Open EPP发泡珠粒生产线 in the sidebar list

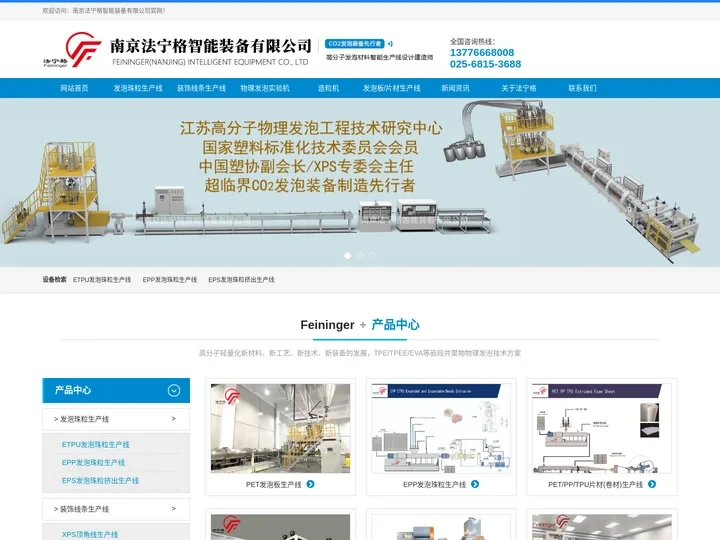(93, 462)
